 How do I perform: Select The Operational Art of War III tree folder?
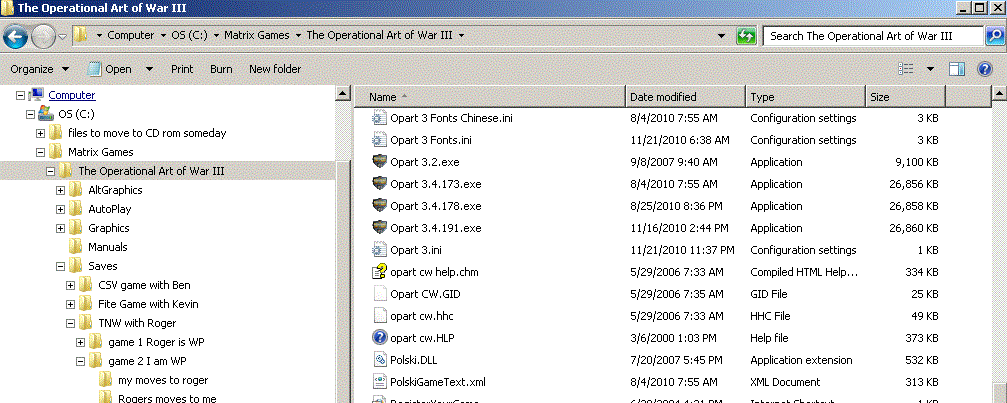[x=152, y=171]
